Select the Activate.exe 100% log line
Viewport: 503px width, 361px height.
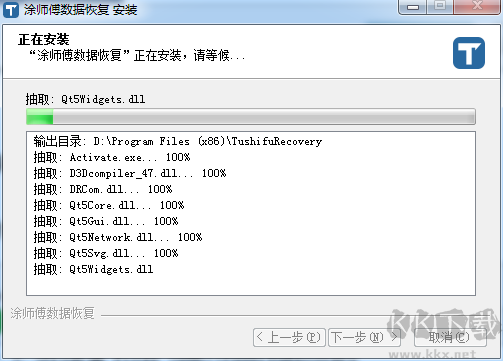[x=112, y=157]
